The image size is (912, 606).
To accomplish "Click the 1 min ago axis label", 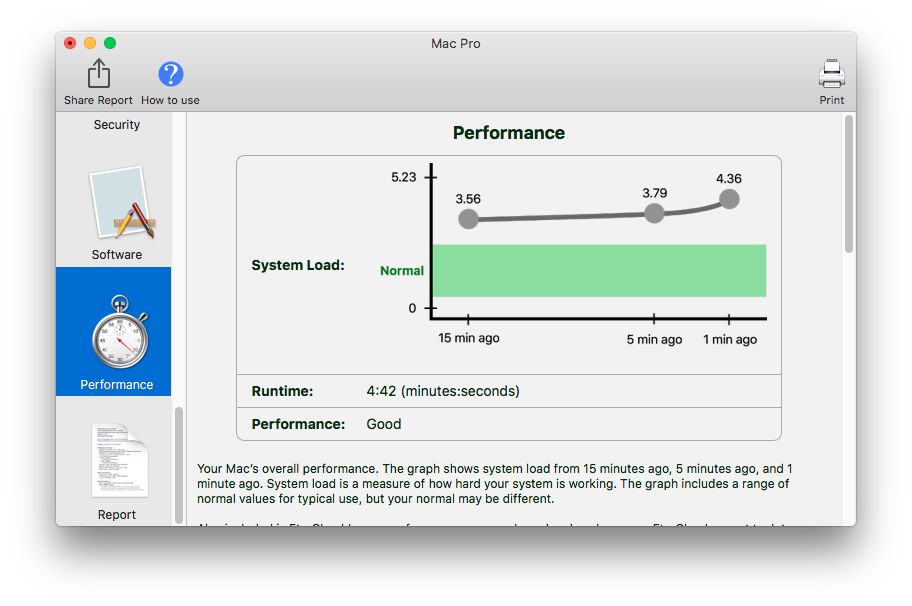I will pyautogui.click(x=730, y=339).
